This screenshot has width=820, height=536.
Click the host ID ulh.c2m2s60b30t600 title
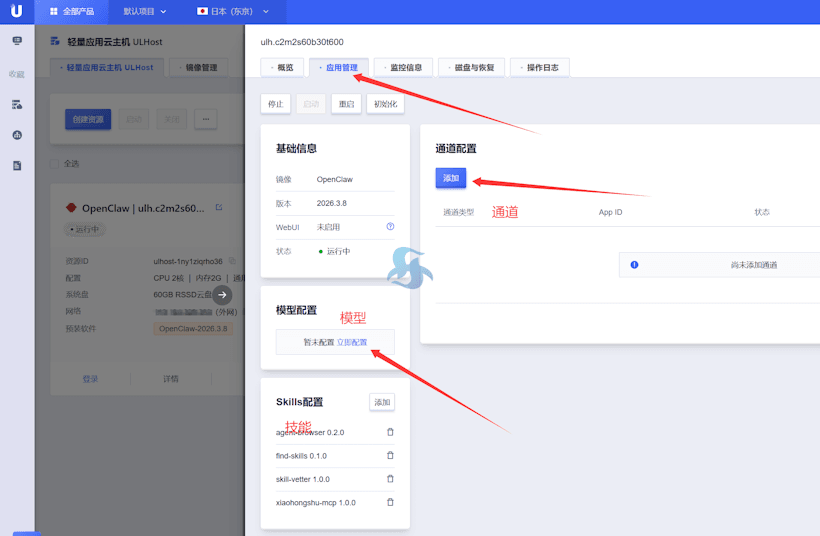tap(302, 42)
